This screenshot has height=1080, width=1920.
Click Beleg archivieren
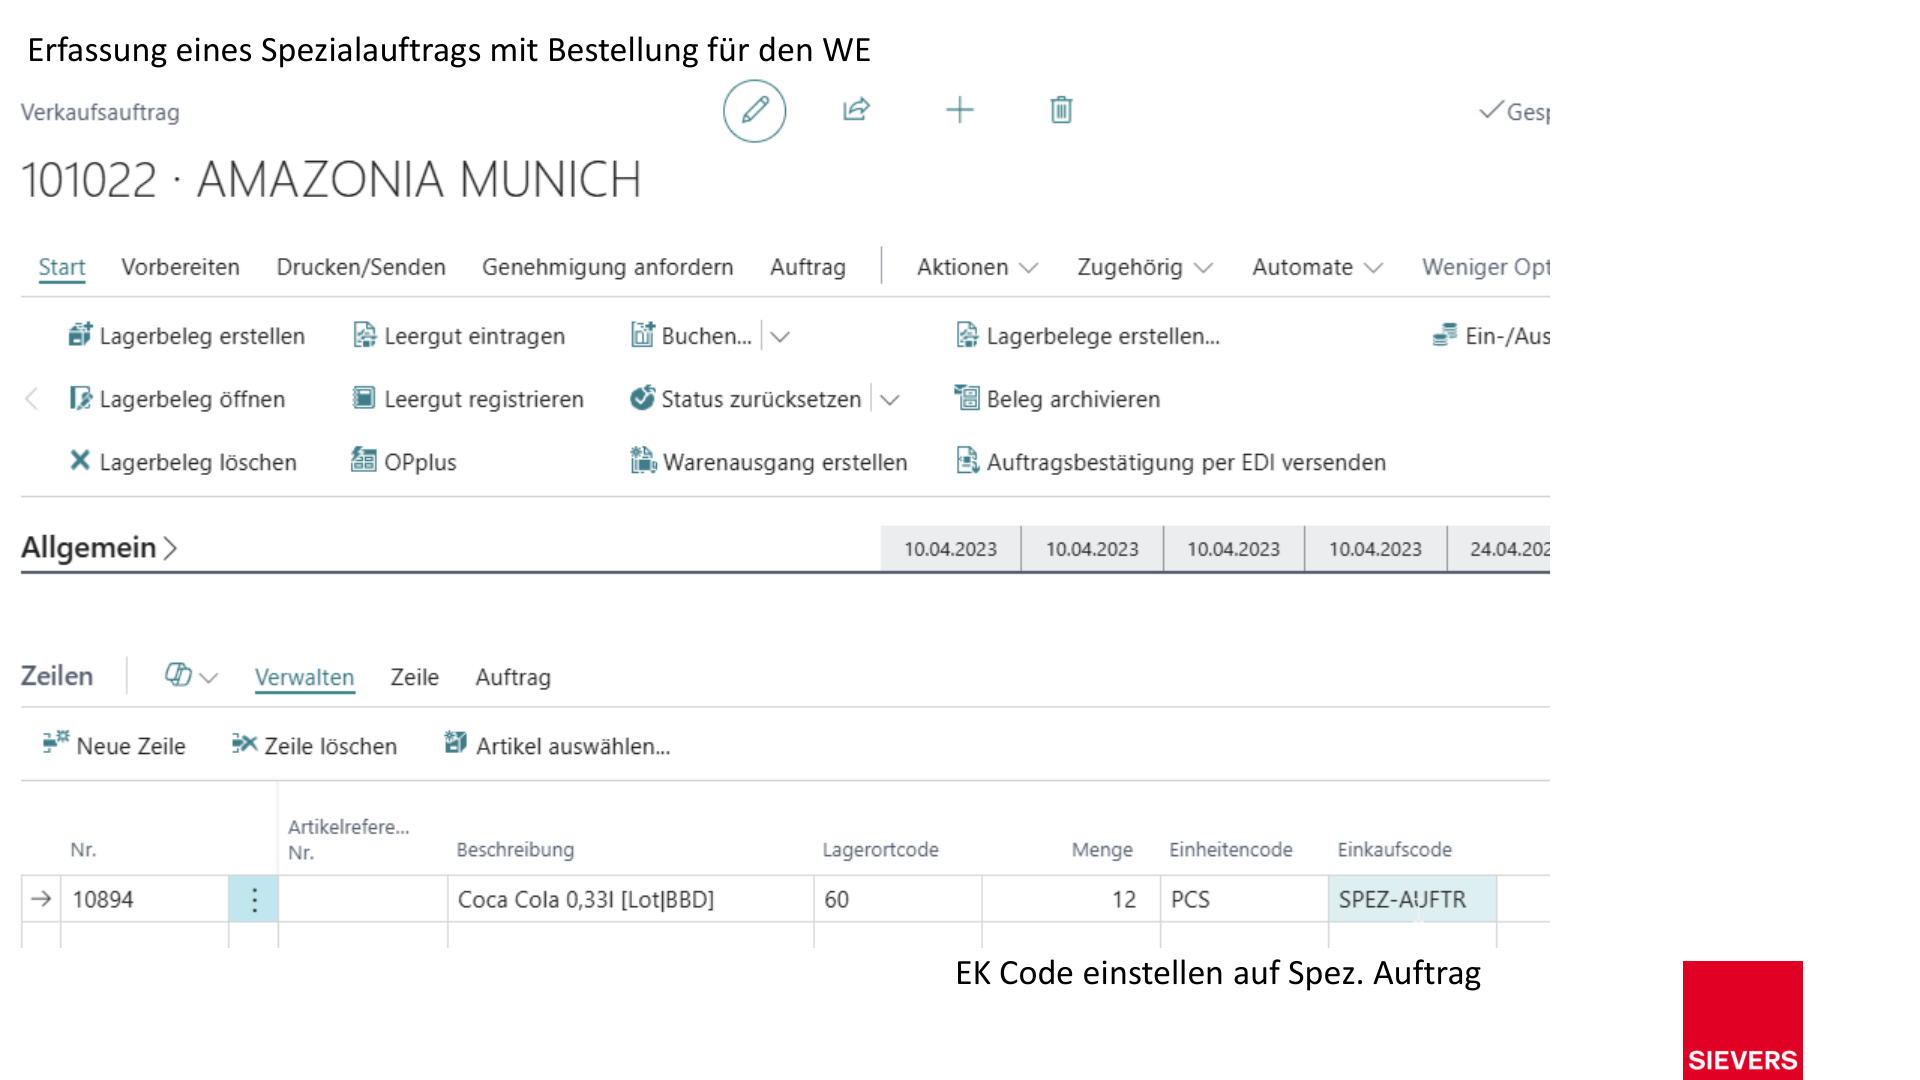tap(1058, 399)
